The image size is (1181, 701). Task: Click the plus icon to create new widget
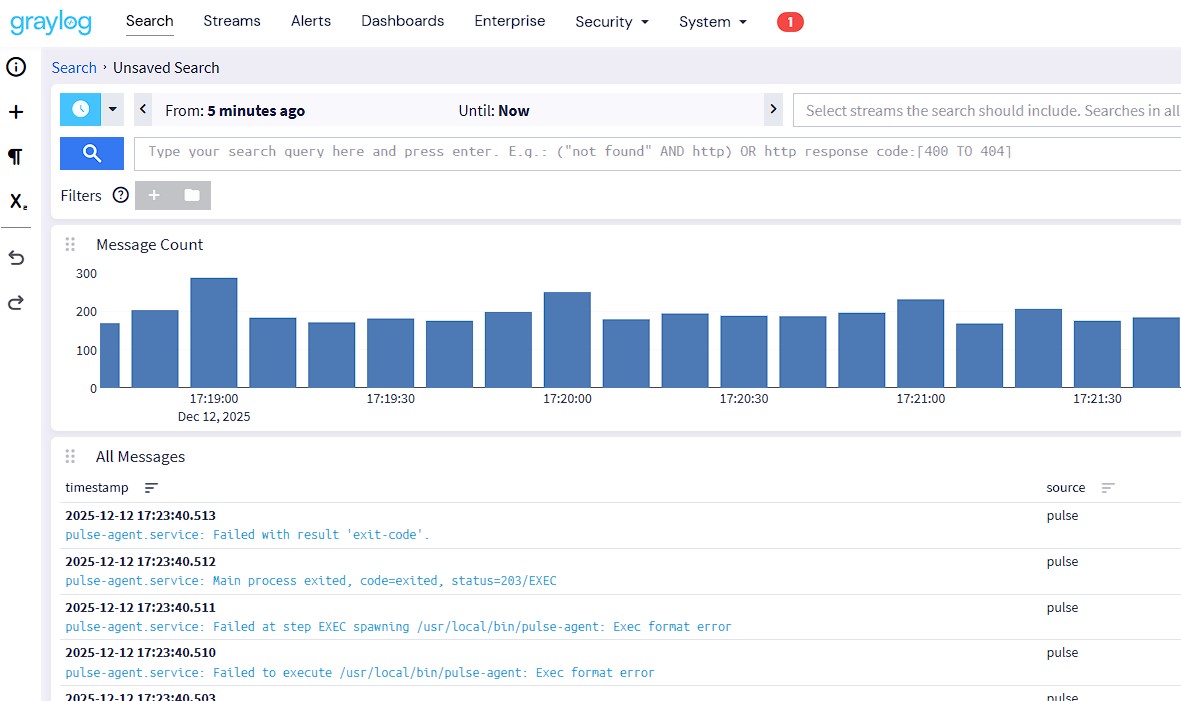click(15, 112)
